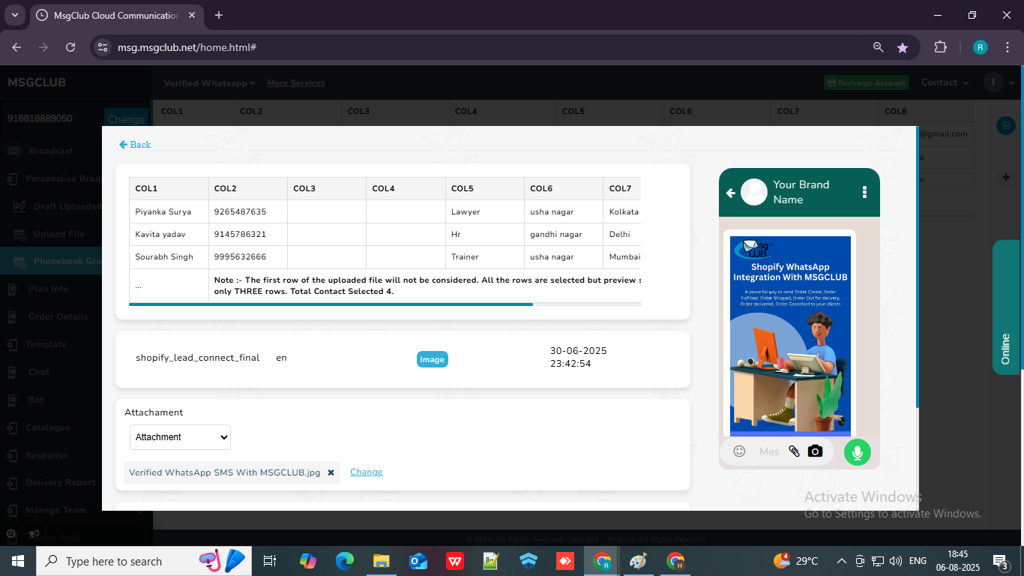Click the Trainer cell
The image size is (1024, 576).
click(x=485, y=257)
